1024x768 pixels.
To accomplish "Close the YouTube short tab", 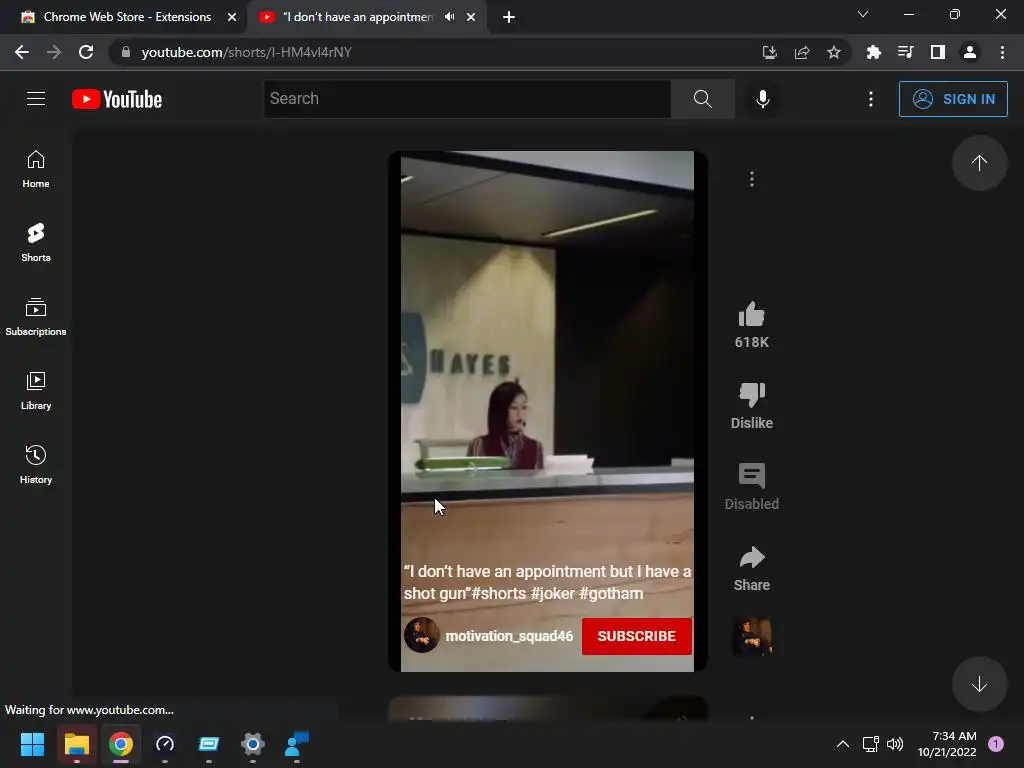I will coord(471,17).
